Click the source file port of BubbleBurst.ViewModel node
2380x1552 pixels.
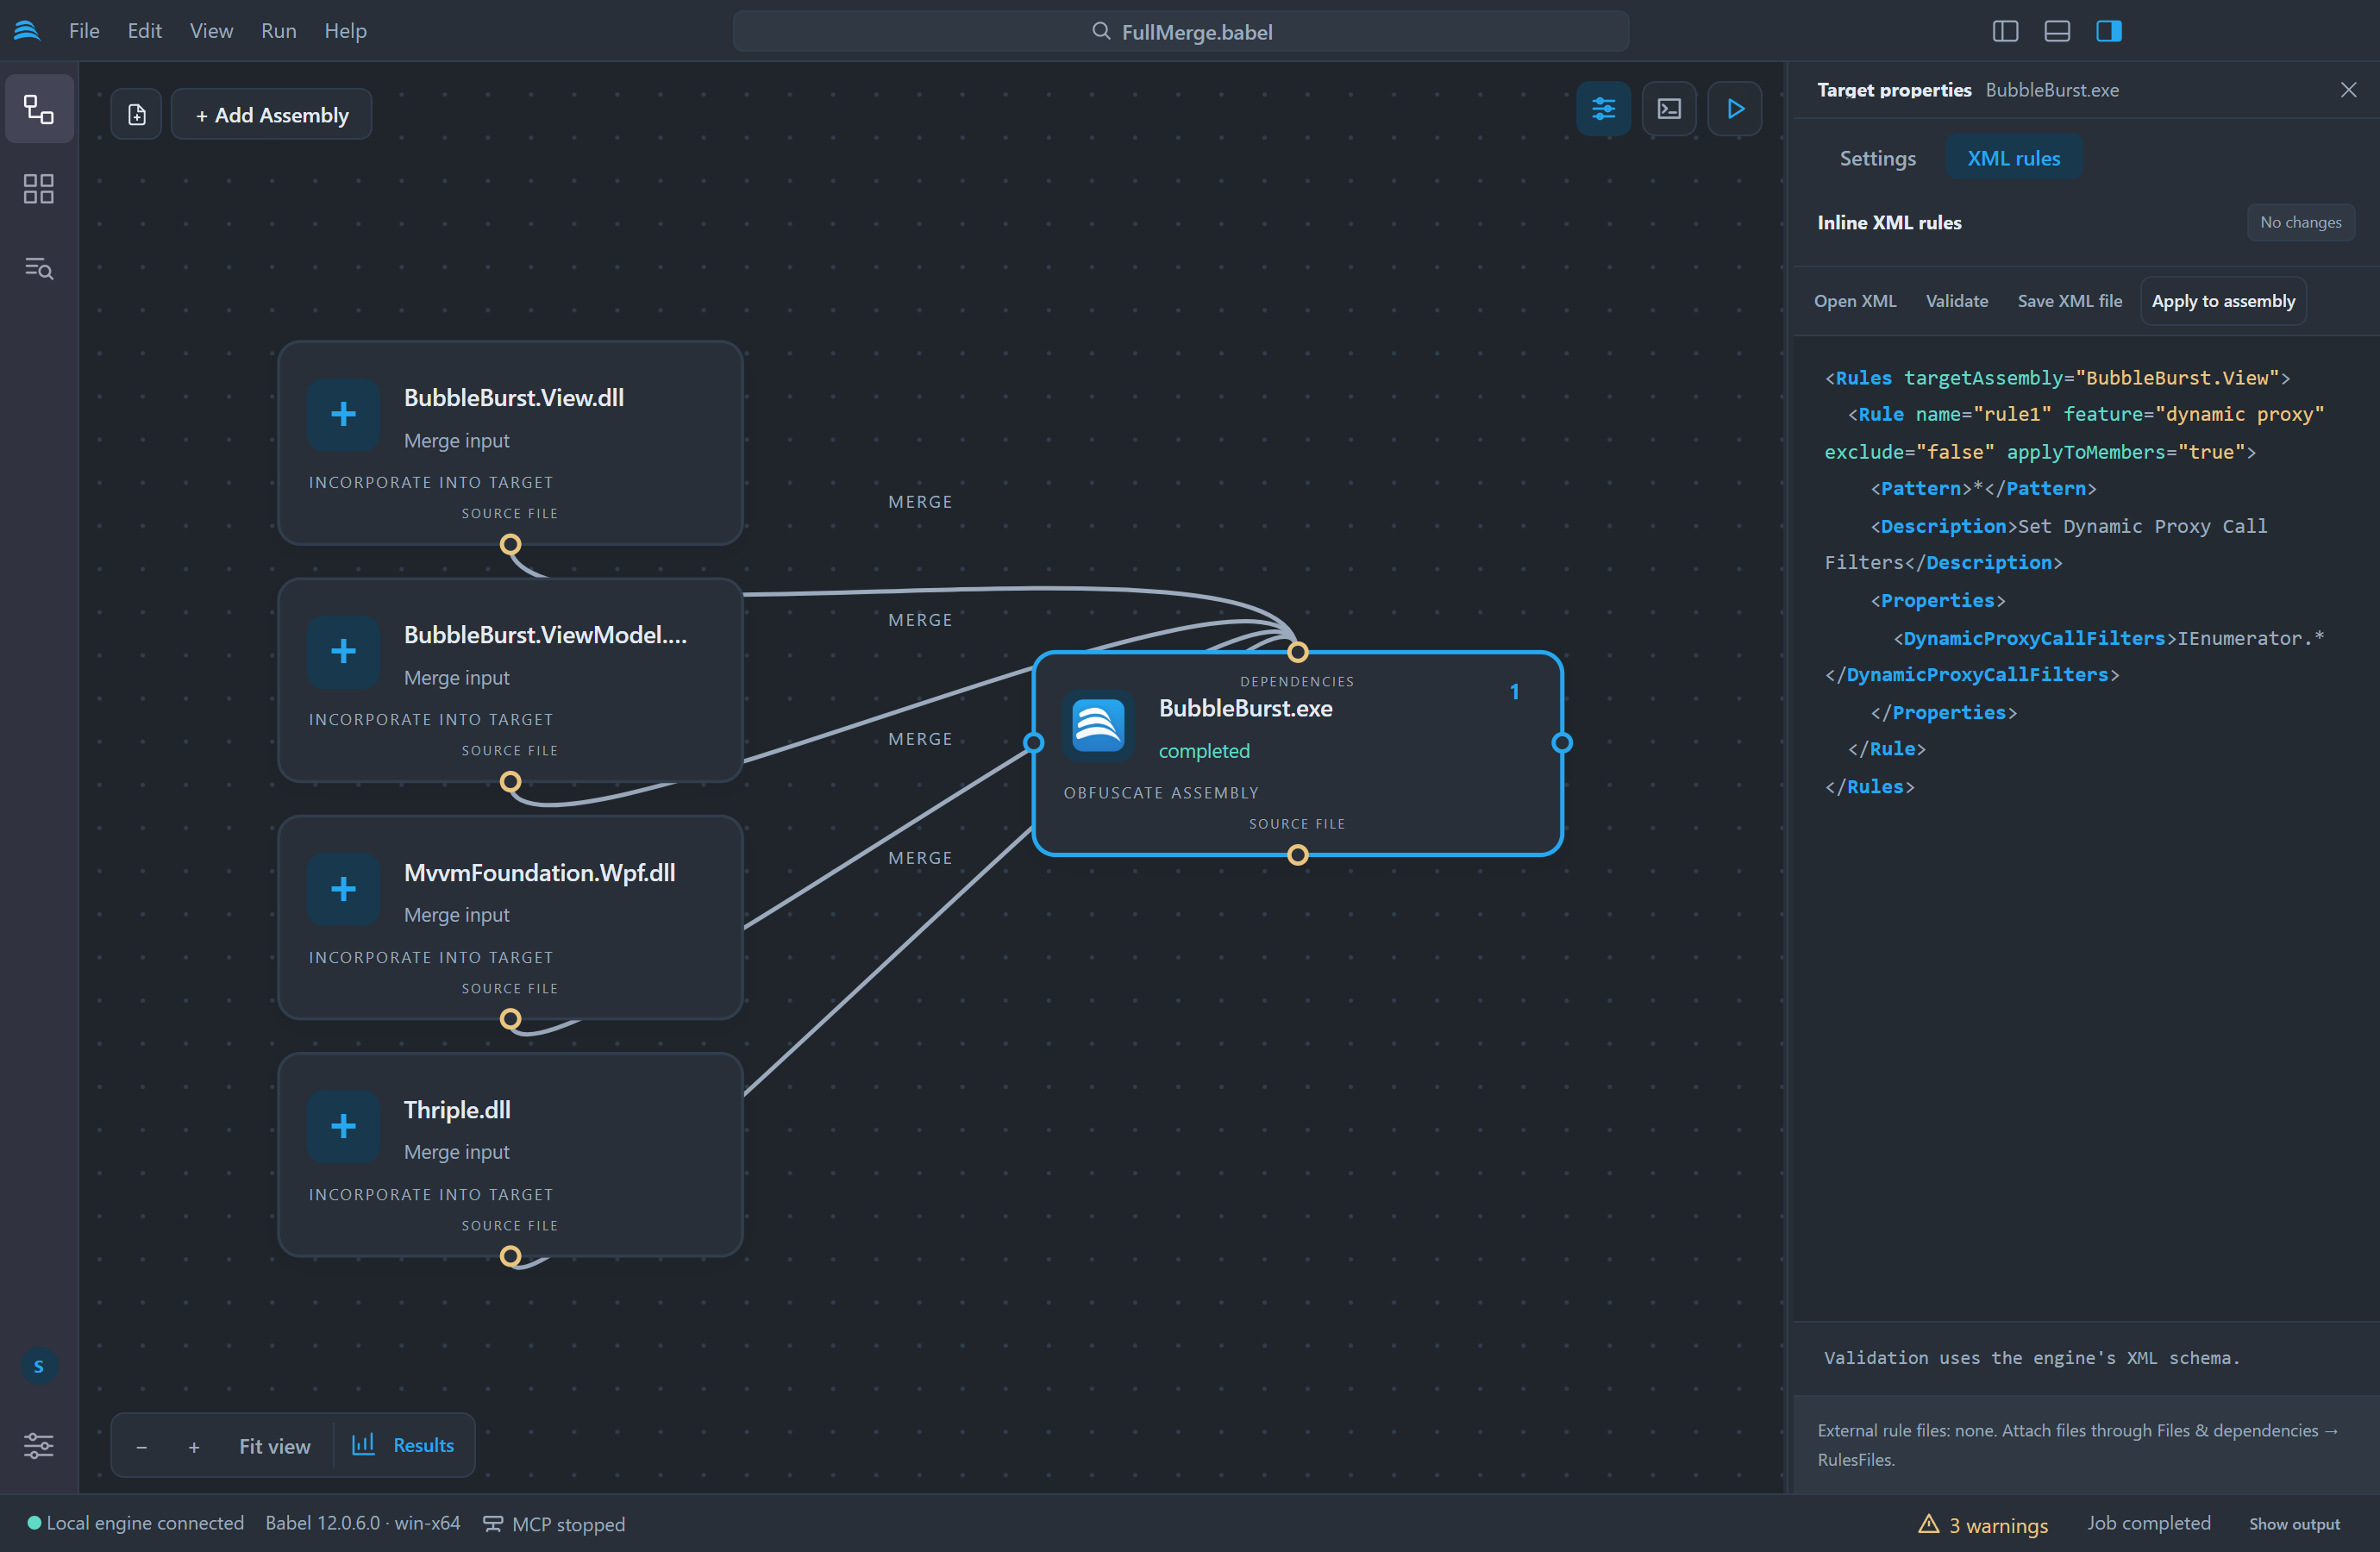510,782
